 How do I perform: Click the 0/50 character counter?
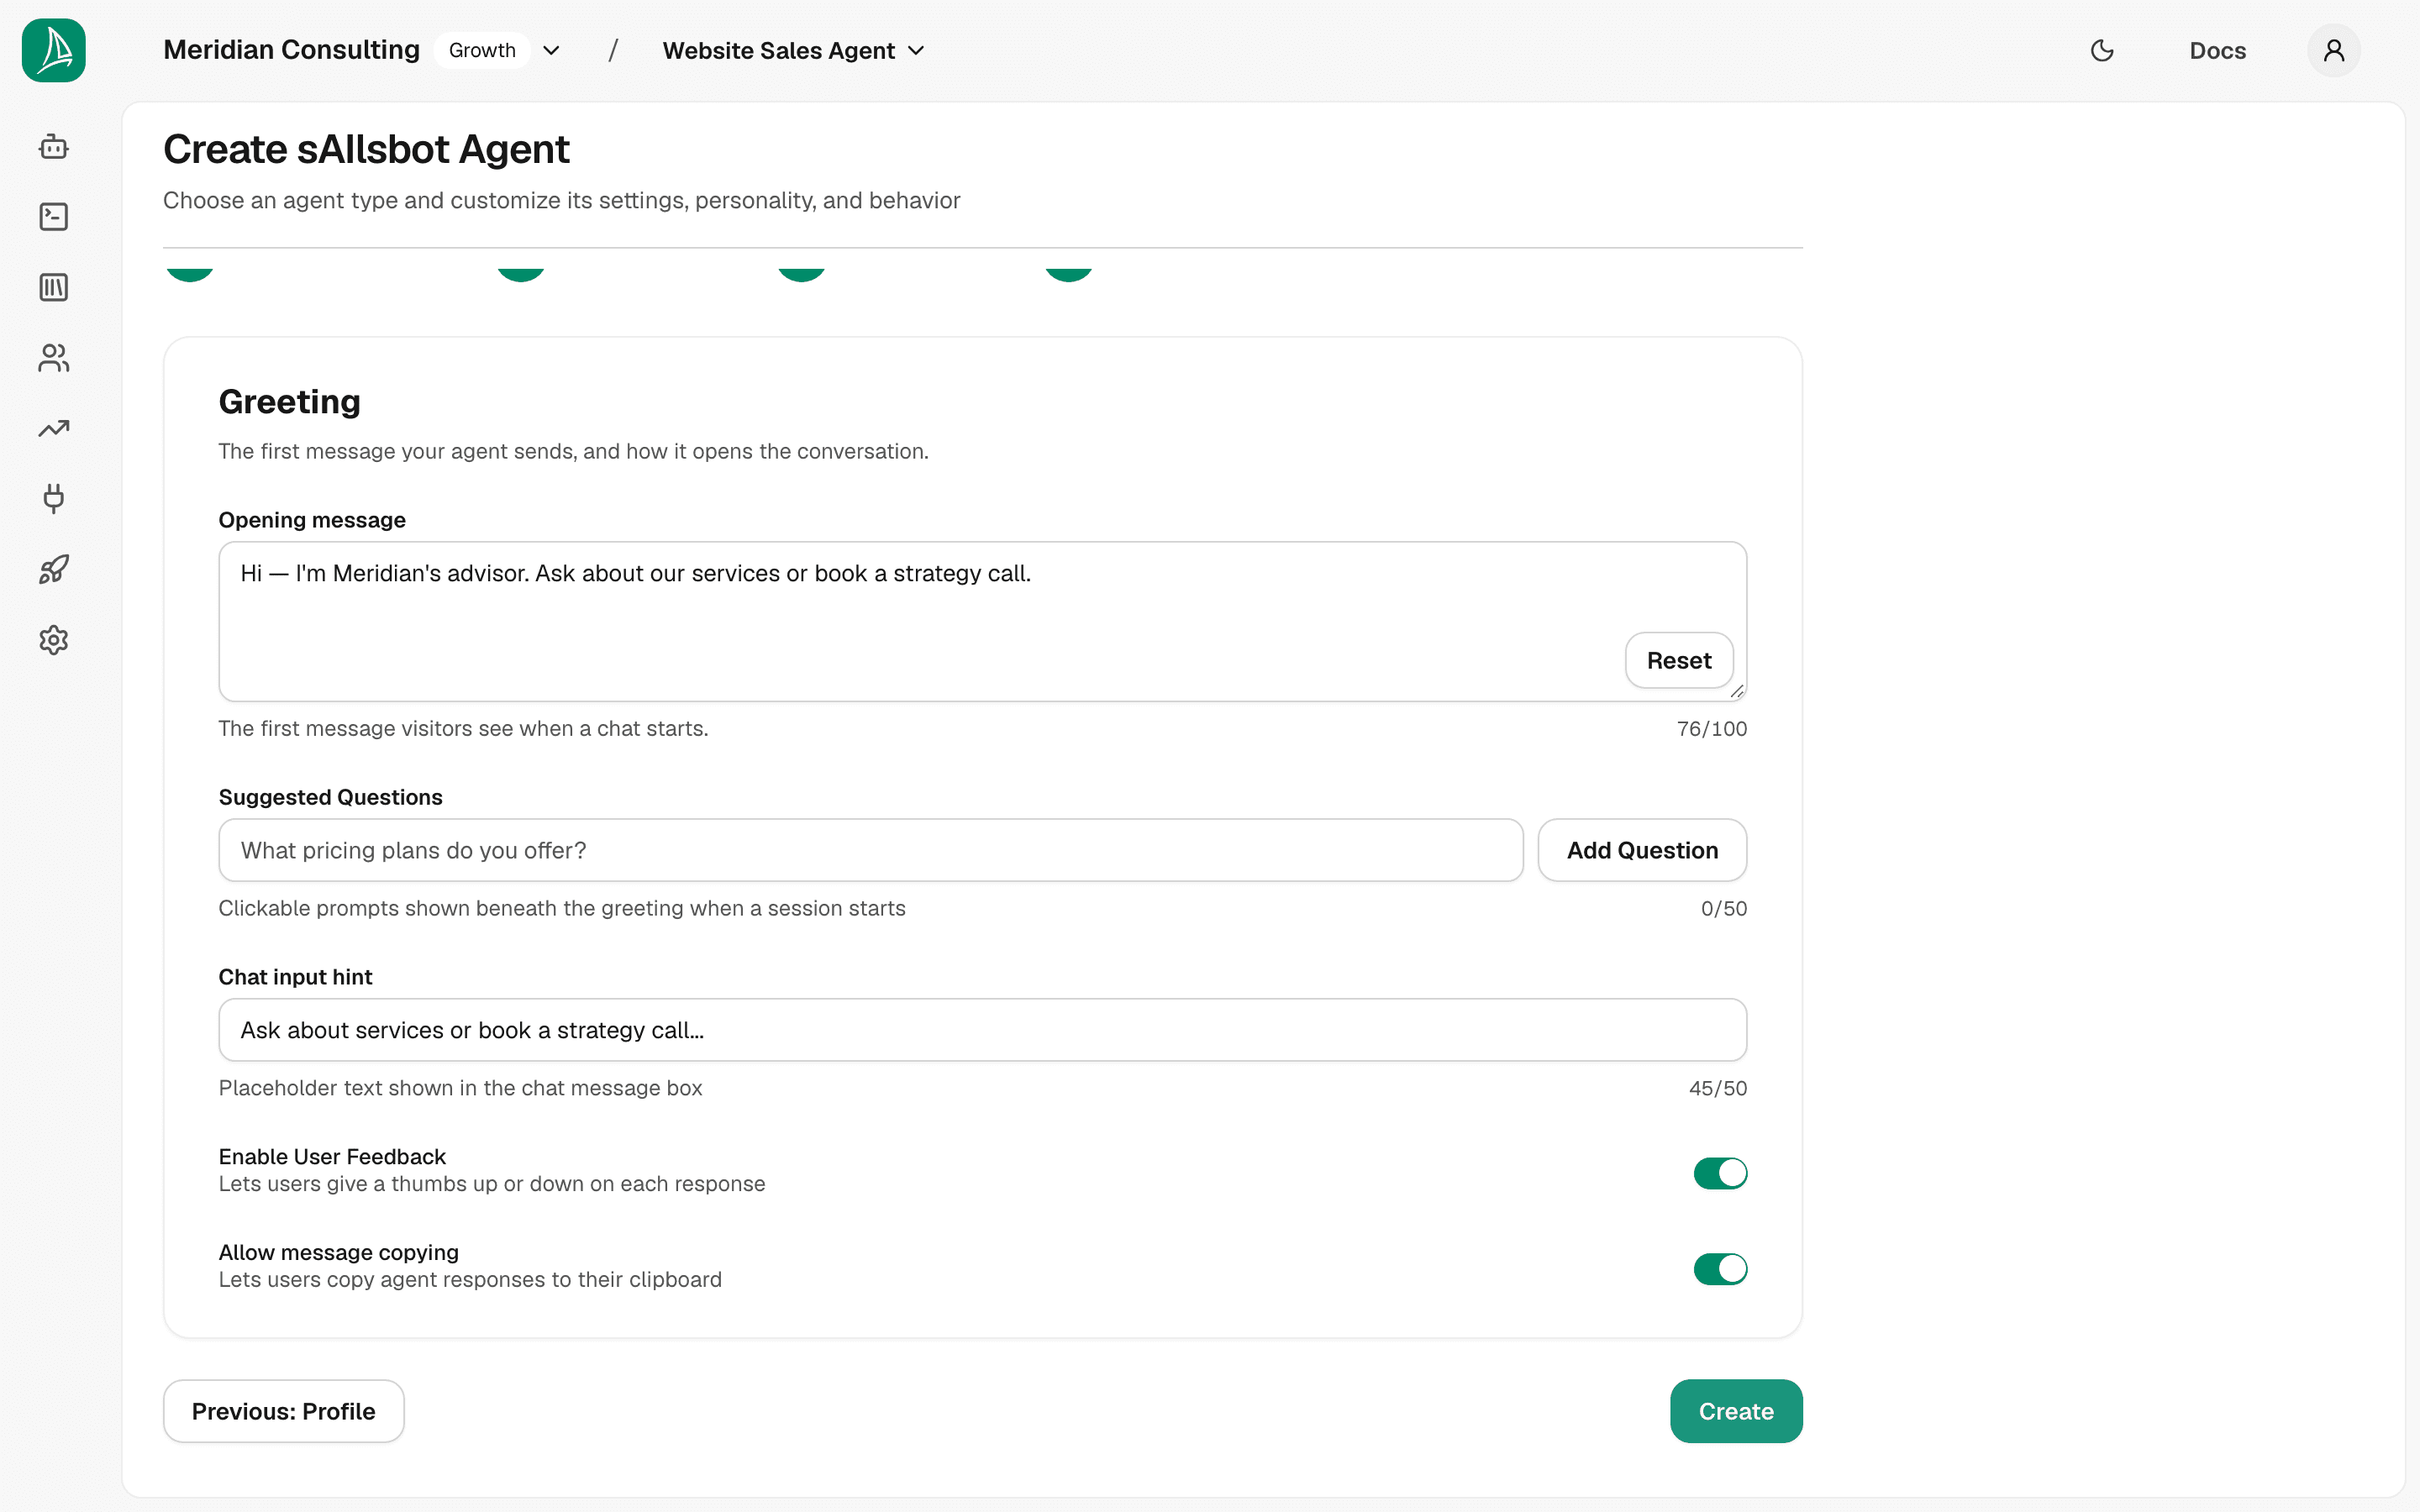1724,908
